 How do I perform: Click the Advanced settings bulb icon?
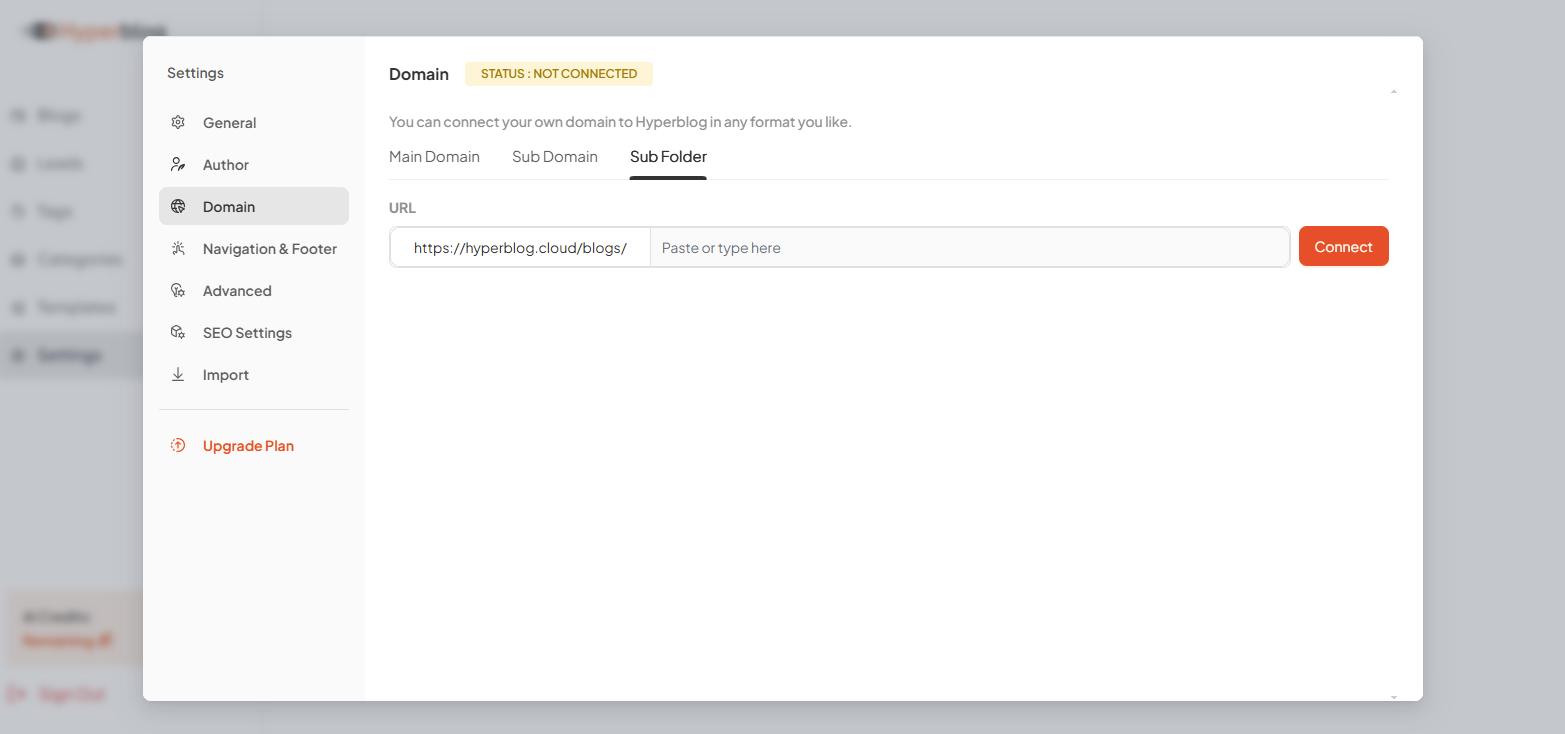178,290
